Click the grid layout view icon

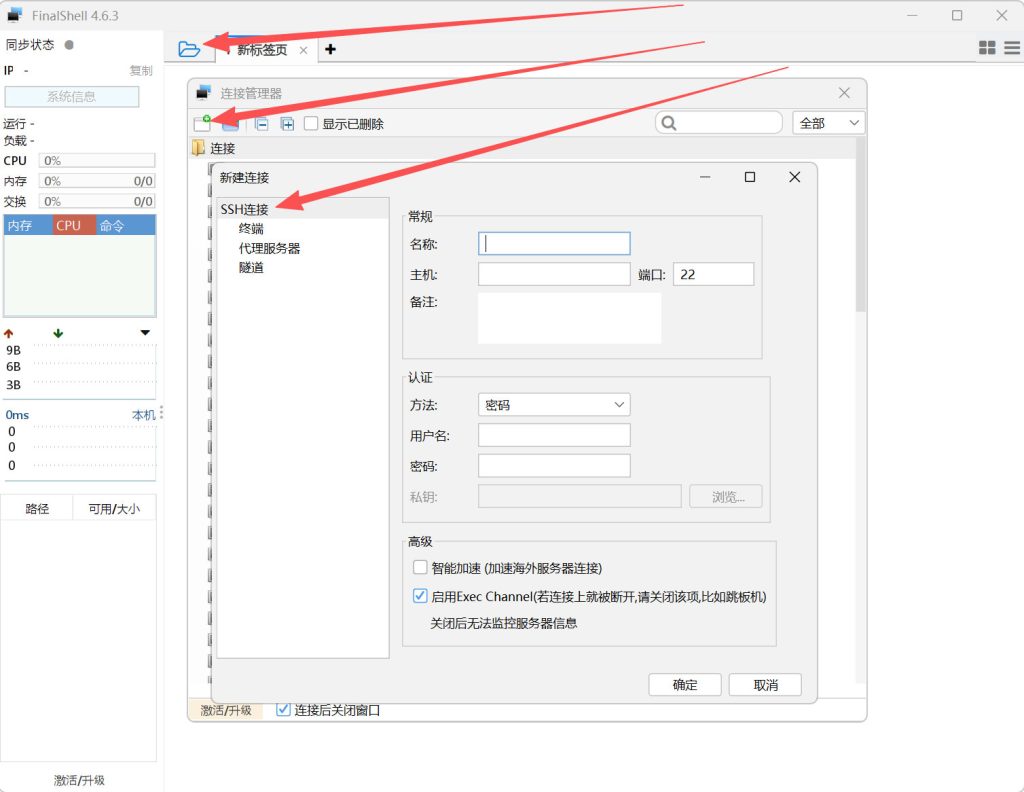click(x=987, y=48)
